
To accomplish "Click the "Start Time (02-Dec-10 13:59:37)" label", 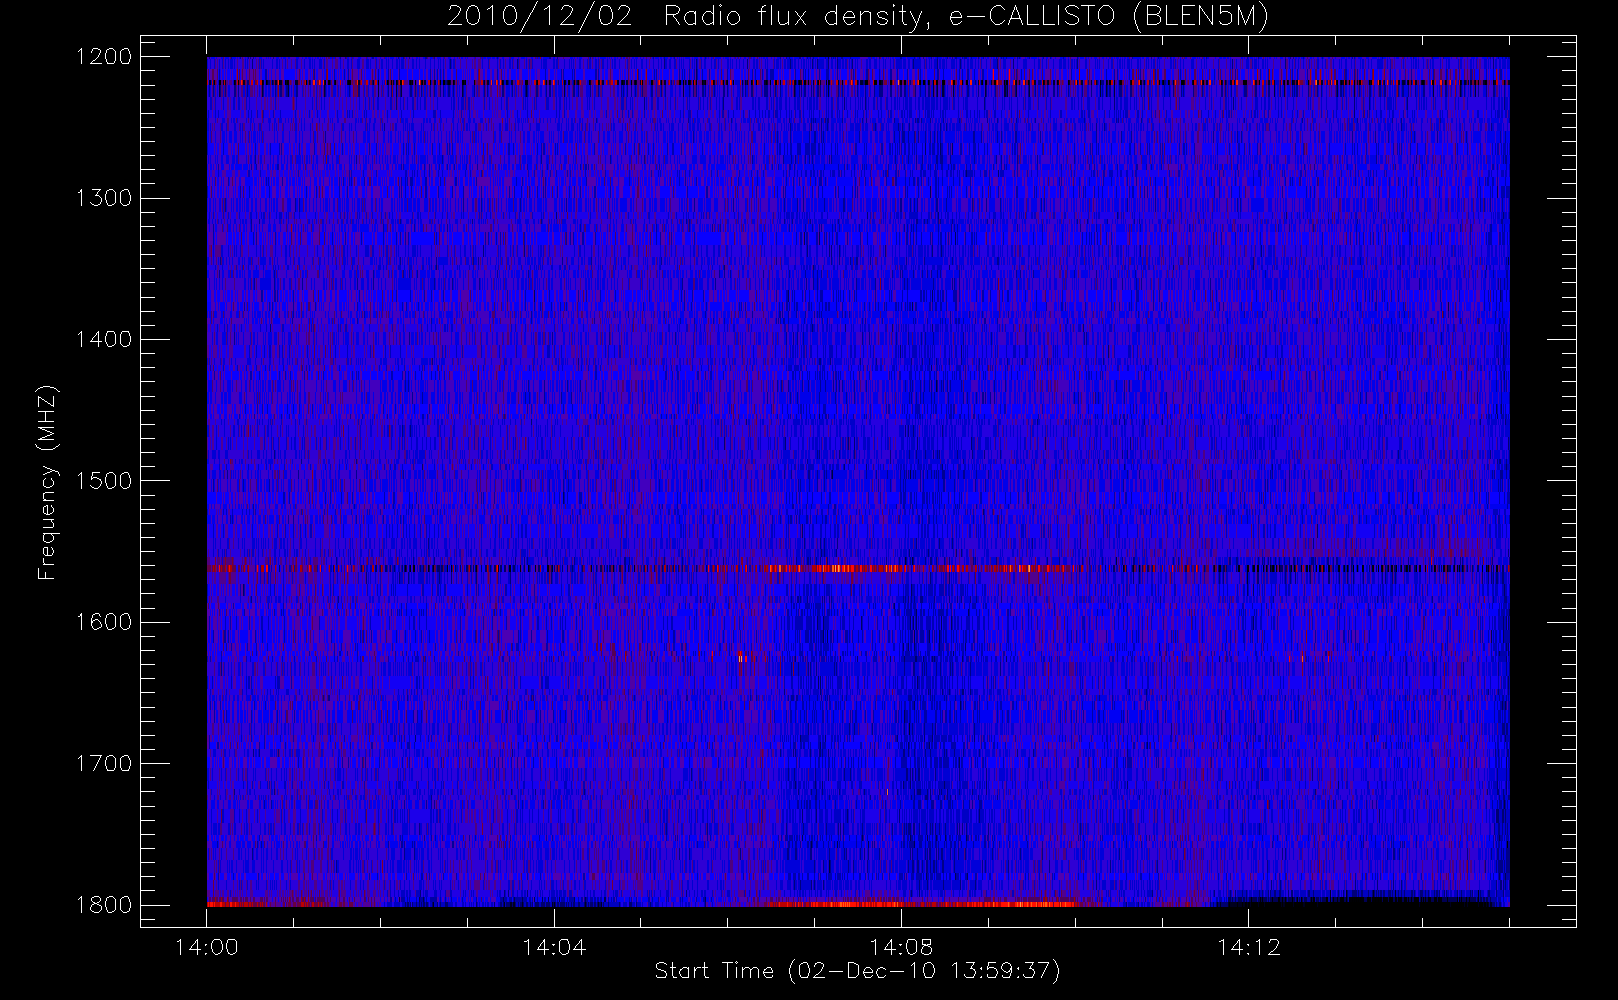I will (x=857, y=970).
